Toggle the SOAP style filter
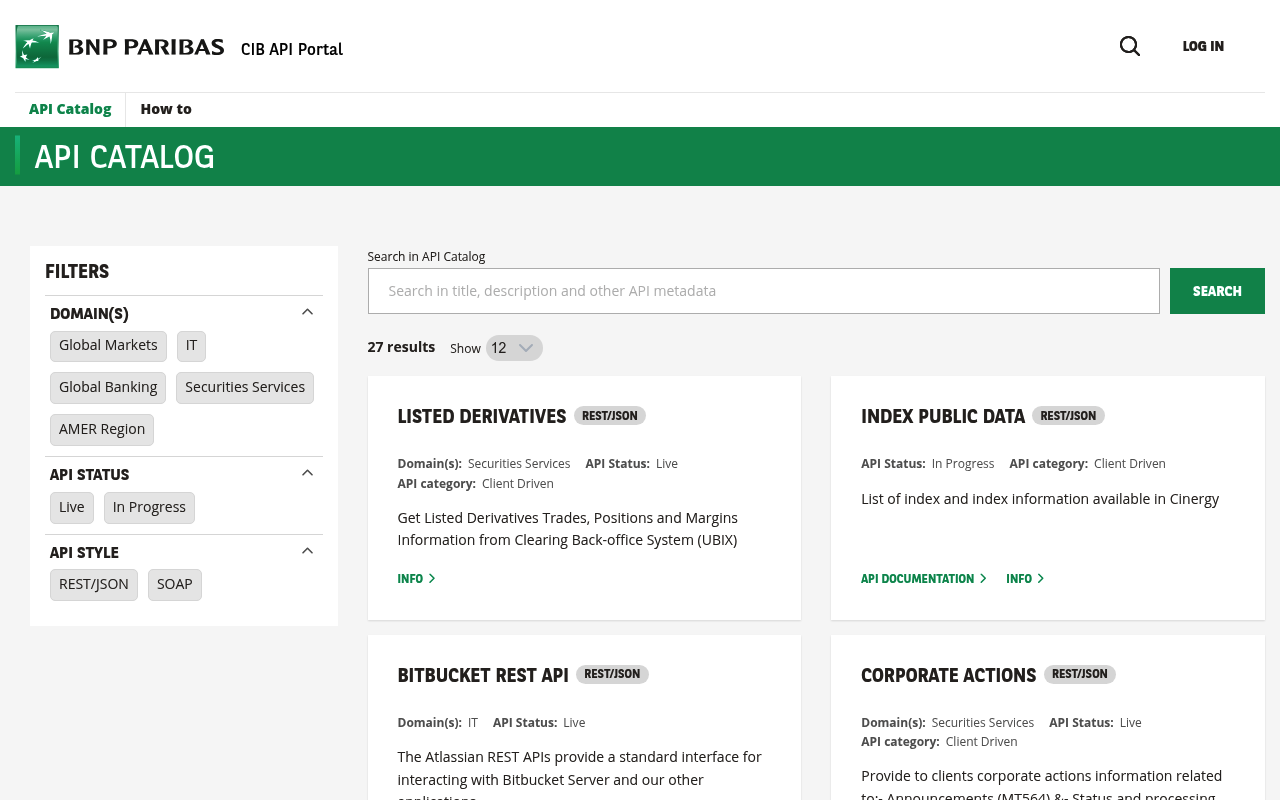The width and height of the screenshot is (1280, 800). (x=175, y=585)
